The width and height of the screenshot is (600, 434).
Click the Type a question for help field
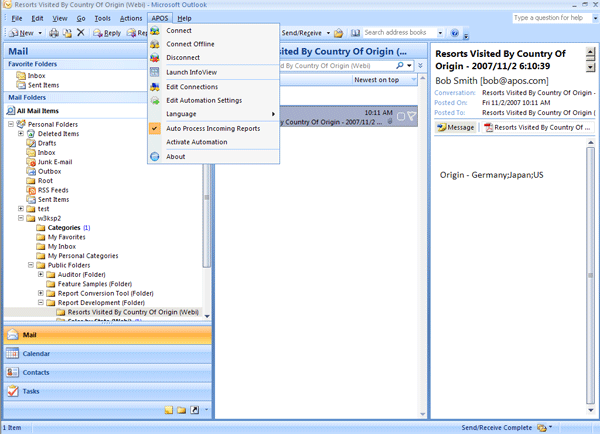tap(551, 18)
